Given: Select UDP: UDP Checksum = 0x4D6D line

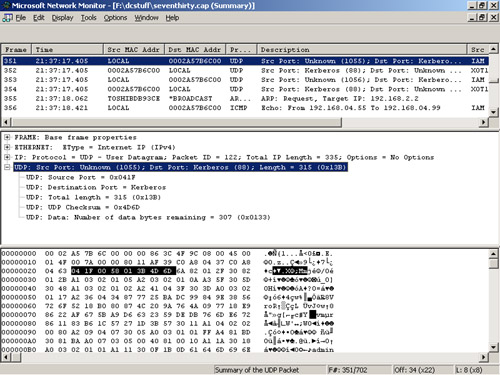Looking at the screenshot, I should (83, 207).
